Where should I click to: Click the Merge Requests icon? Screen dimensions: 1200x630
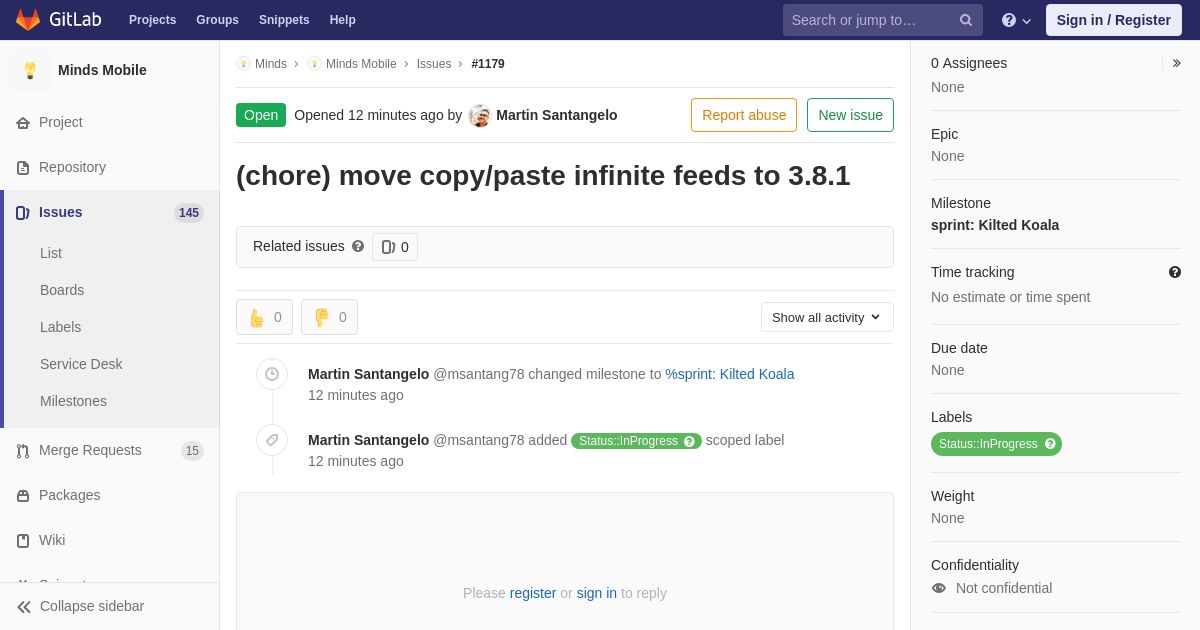(23, 450)
